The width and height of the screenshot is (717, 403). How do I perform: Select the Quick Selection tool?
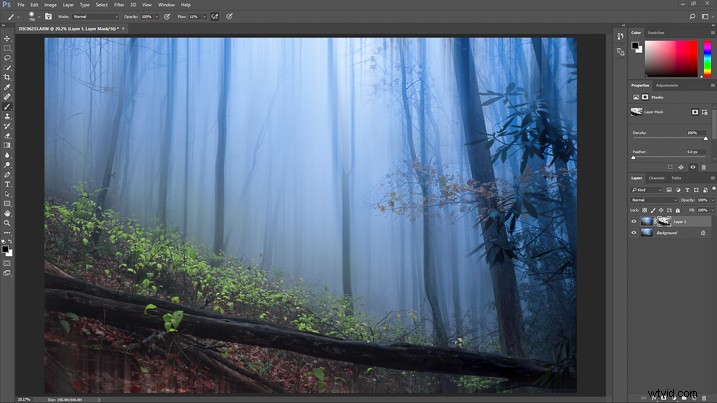pos(7,68)
